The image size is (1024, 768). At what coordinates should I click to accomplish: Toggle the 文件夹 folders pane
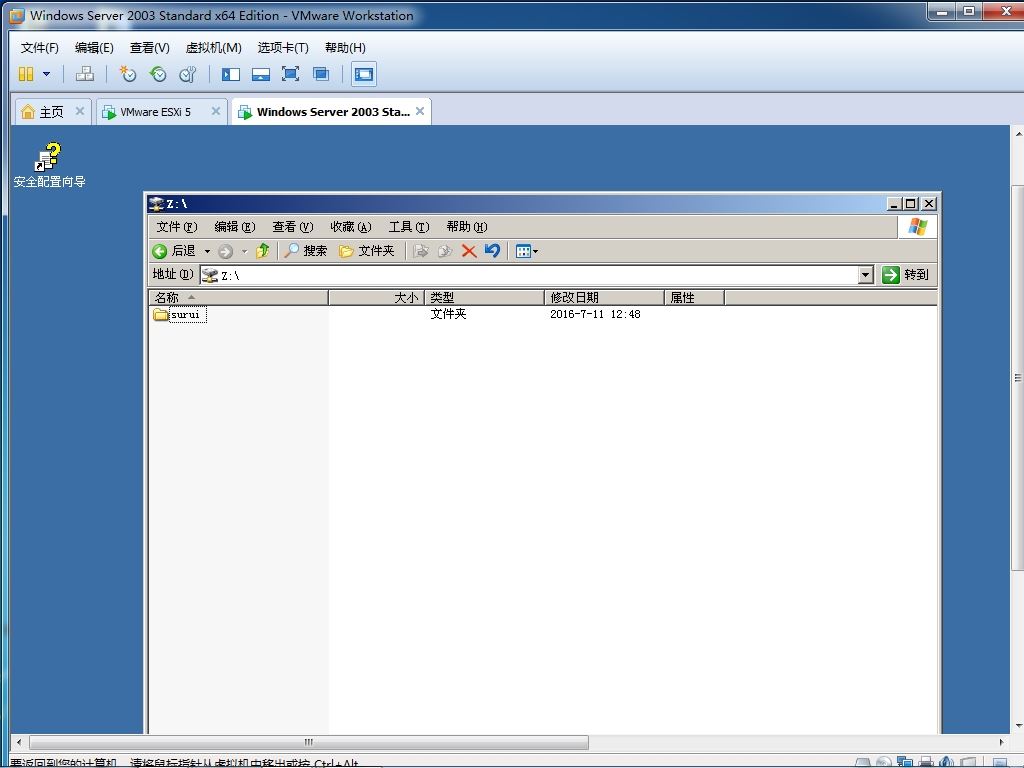(x=367, y=251)
